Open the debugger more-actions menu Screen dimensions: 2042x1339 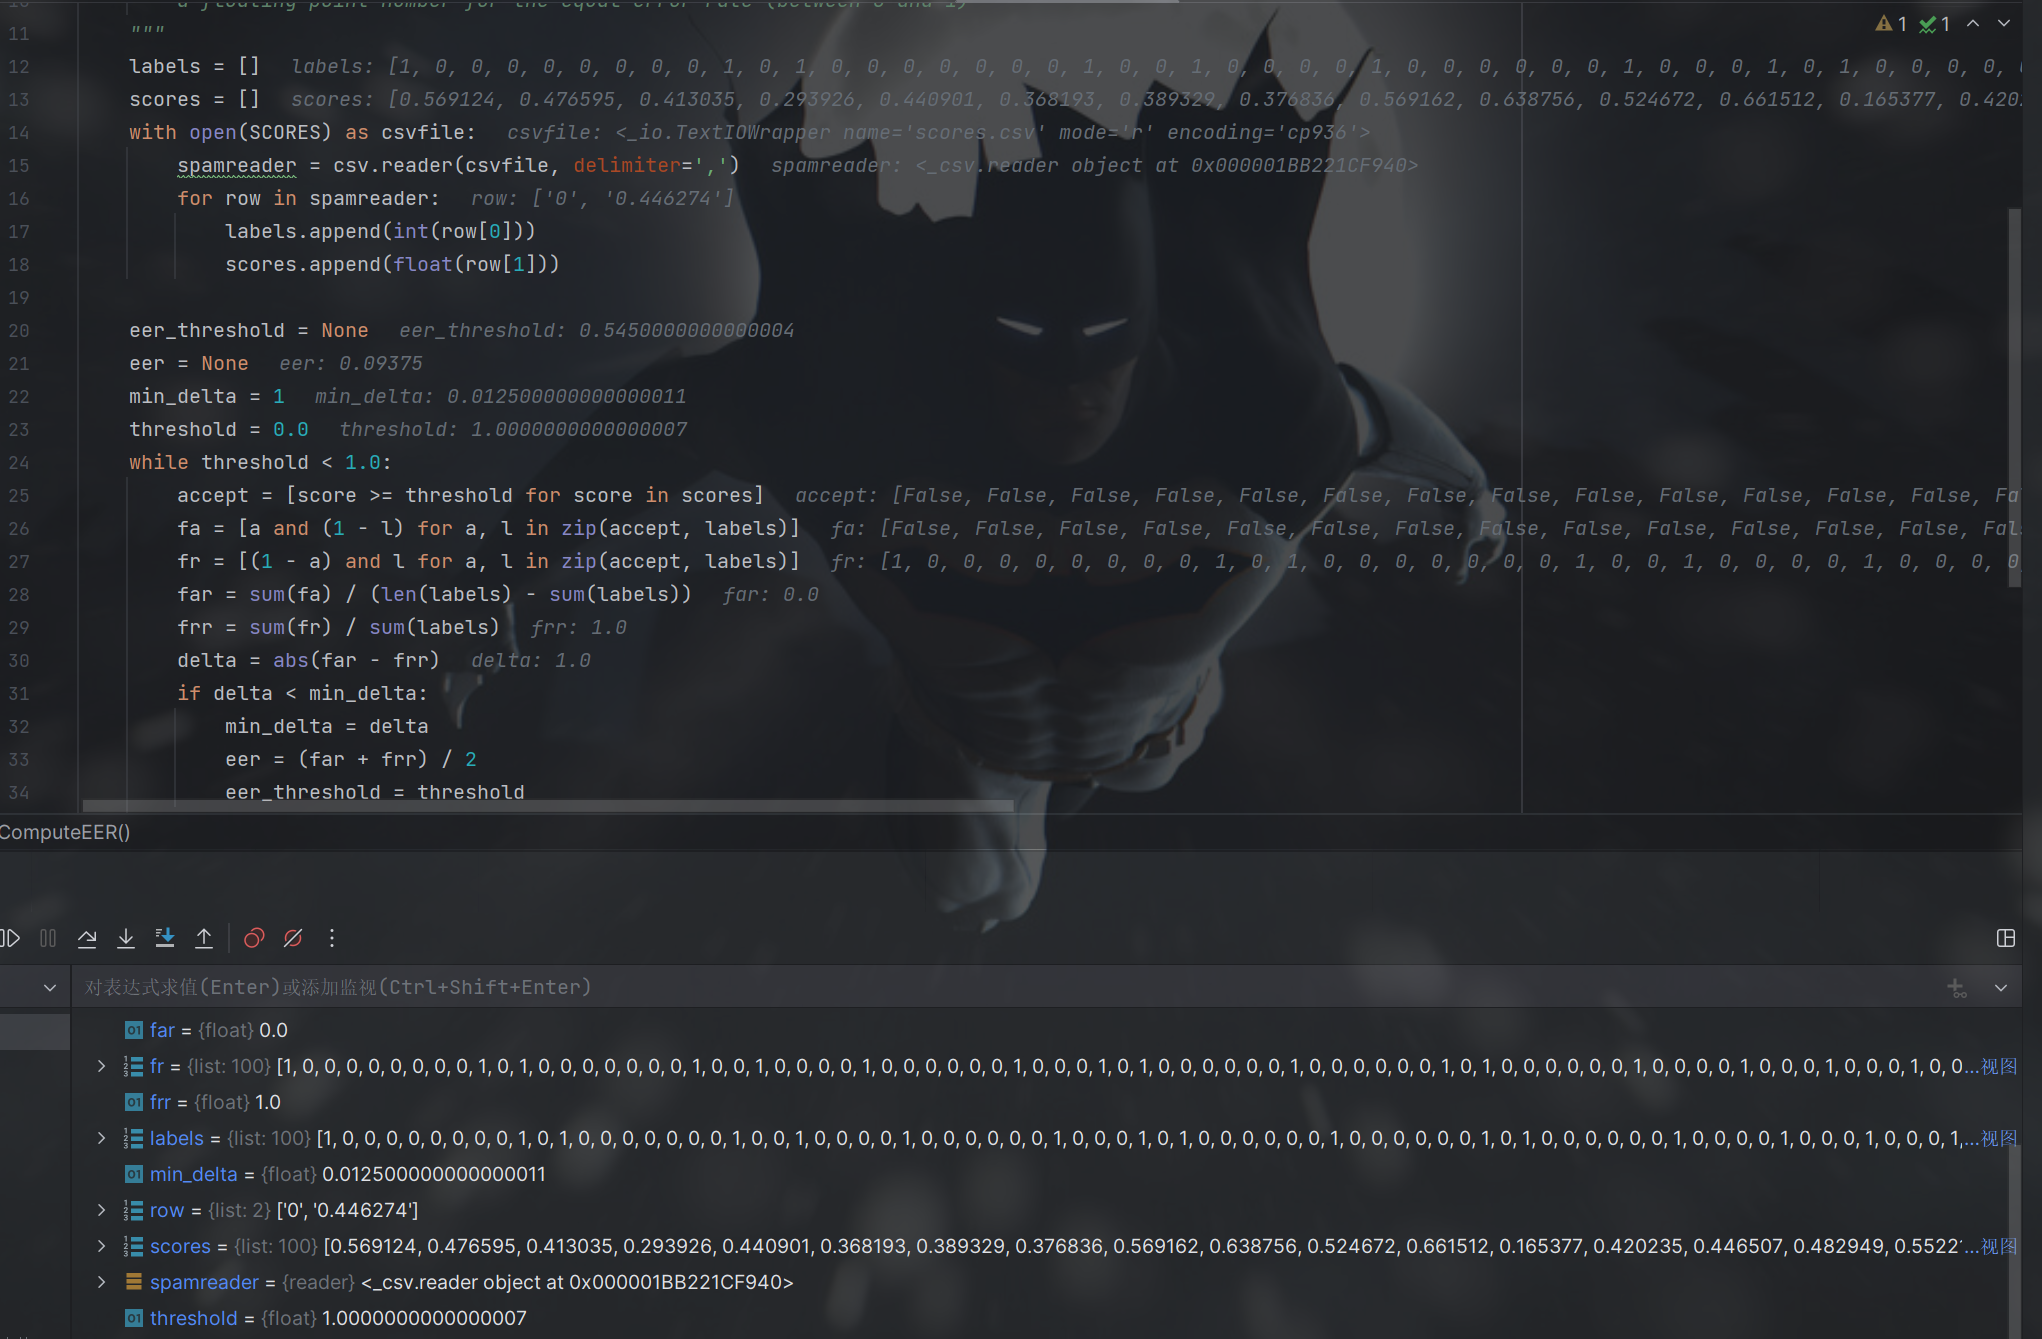point(332,938)
